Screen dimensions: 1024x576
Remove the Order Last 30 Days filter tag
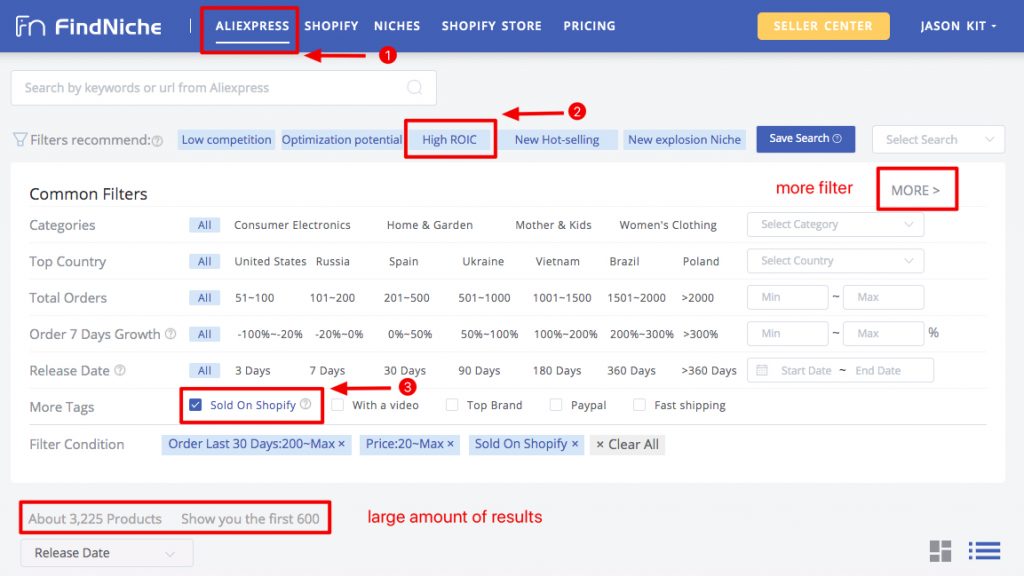pyautogui.click(x=342, y=444)
